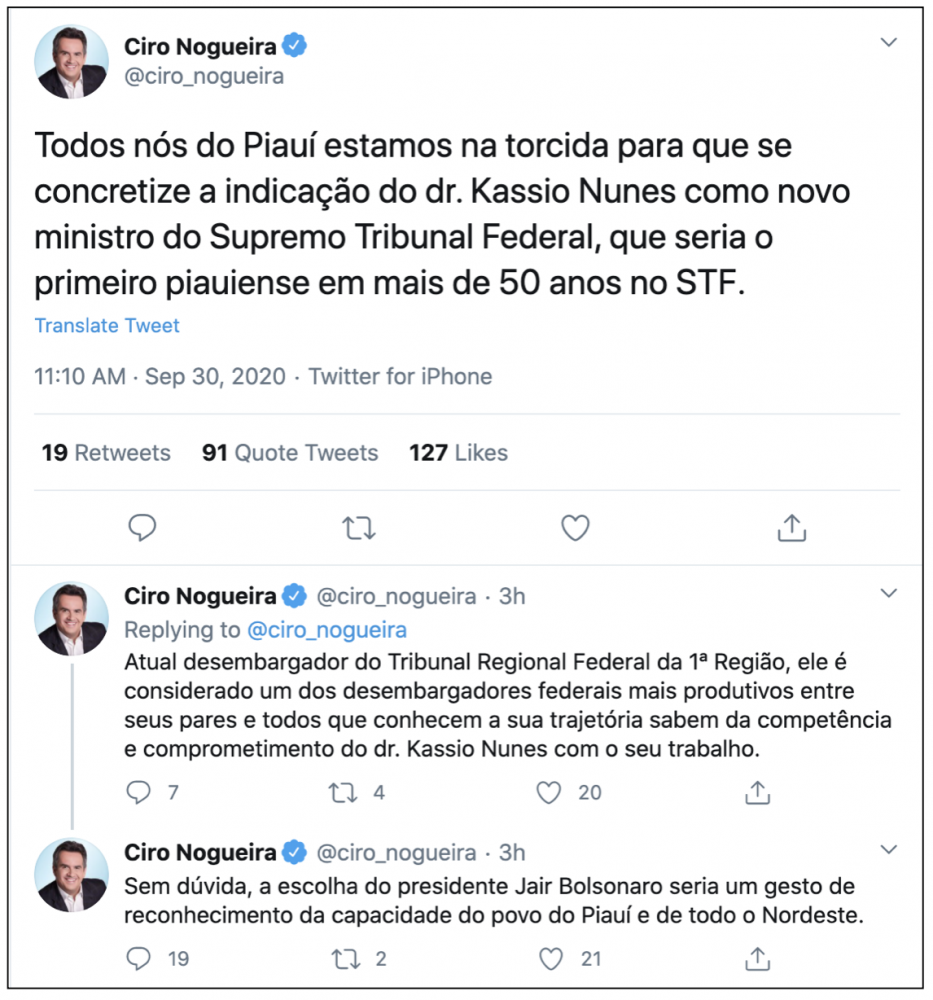Show the 127 Likes list
Image resolution: width=933 pixels, height=1000 pixels.
[458, 453]
